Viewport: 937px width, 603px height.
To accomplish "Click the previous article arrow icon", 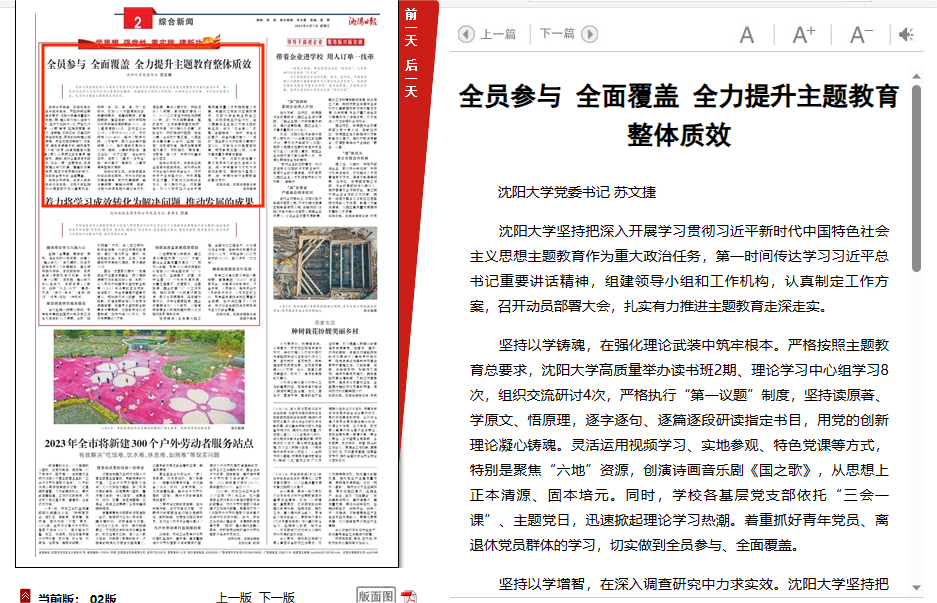I will [466, 34].
